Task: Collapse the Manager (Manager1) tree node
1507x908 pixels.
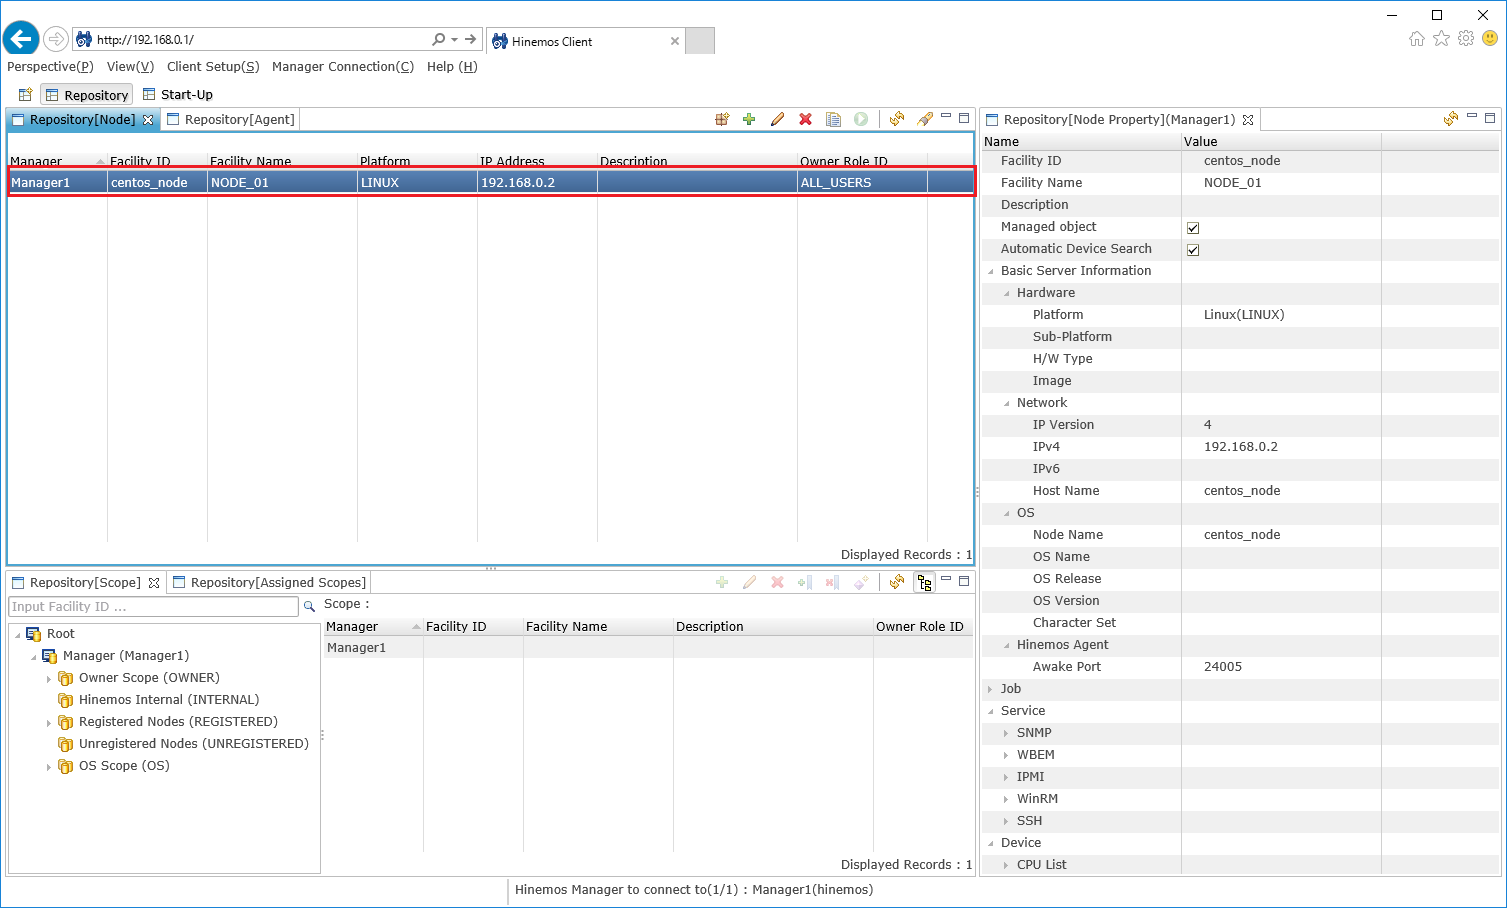Action: pos(33,657)
